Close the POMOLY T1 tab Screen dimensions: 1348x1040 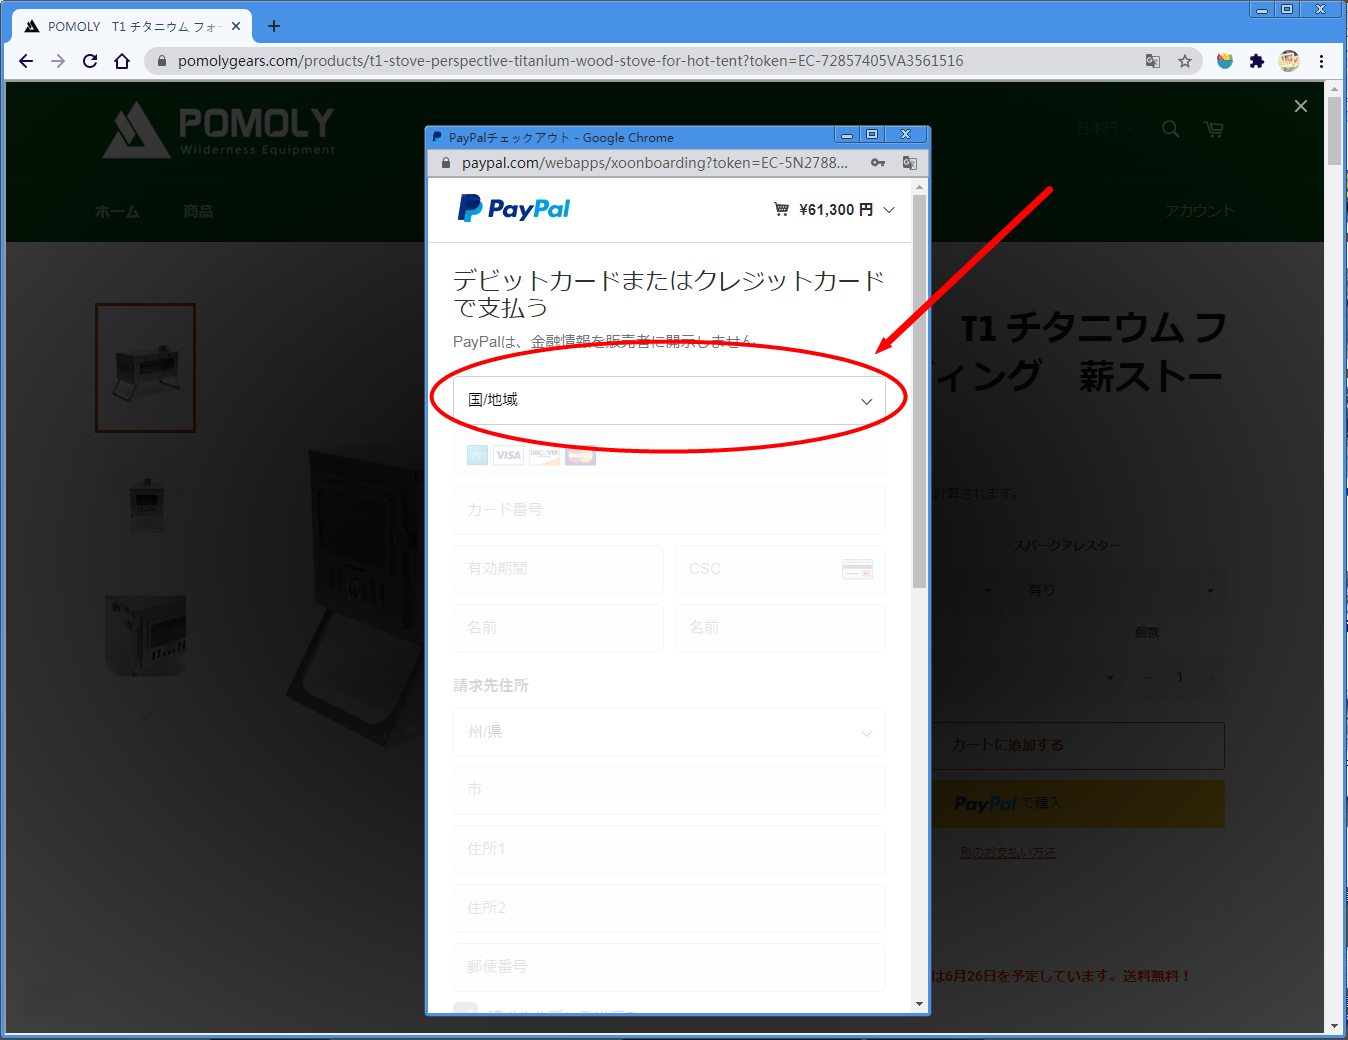236,26
